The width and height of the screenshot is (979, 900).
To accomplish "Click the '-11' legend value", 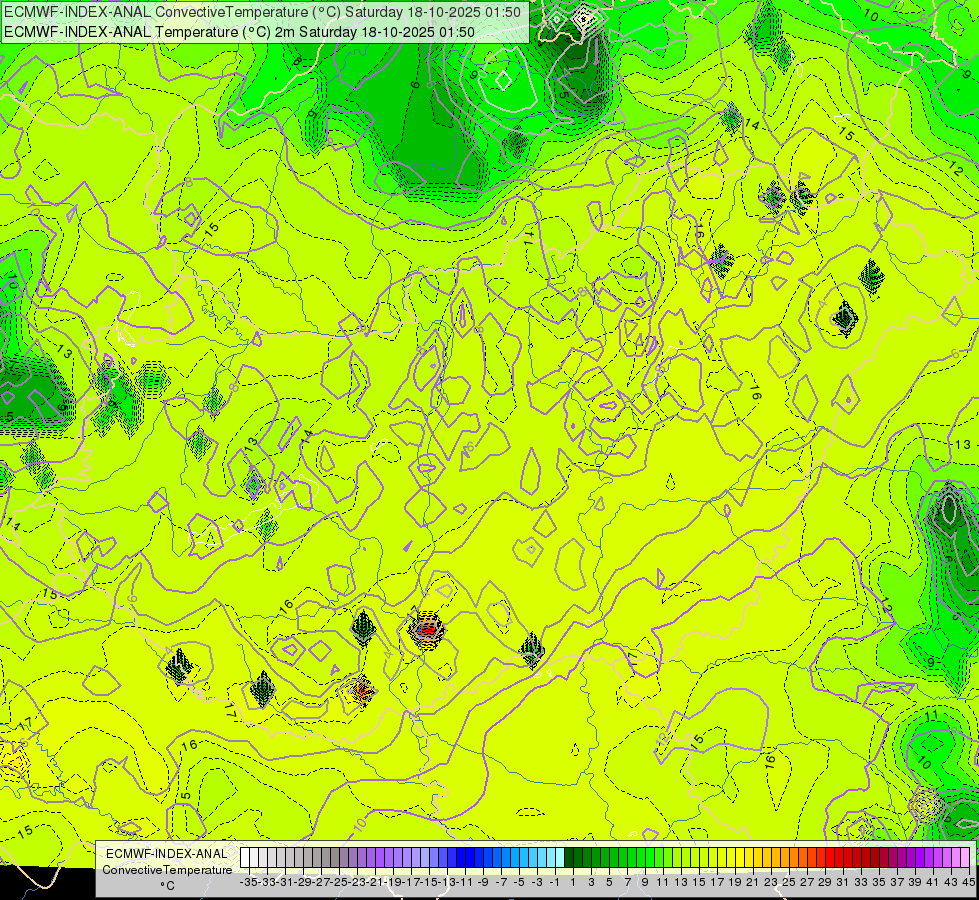I will 466,882.
